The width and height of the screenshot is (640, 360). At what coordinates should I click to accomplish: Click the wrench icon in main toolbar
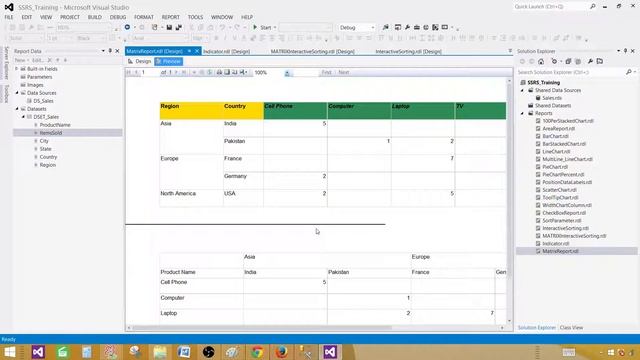407,27
